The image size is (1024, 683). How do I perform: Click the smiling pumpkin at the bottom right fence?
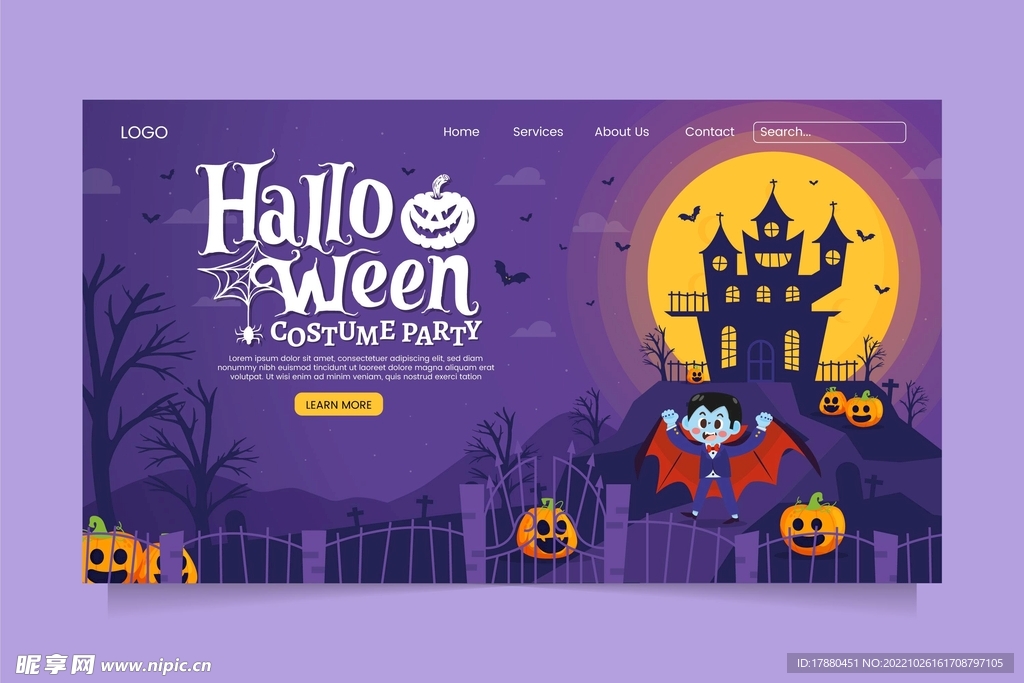(812, 524)
